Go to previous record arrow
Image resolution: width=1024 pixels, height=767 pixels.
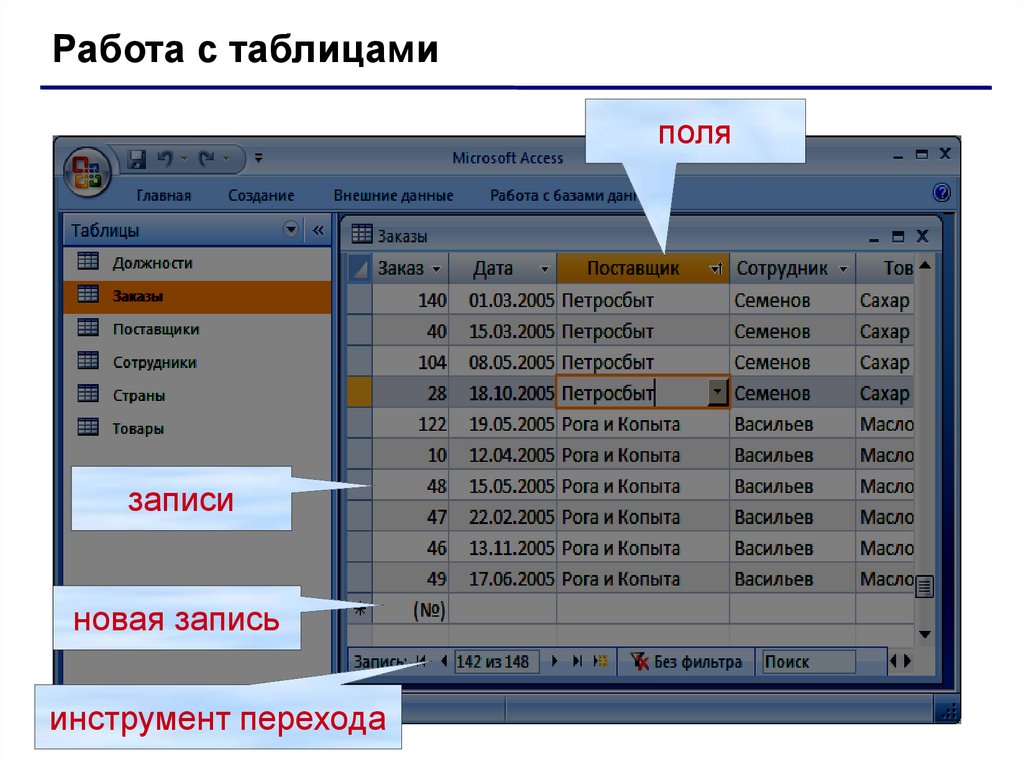pos(444,661)
